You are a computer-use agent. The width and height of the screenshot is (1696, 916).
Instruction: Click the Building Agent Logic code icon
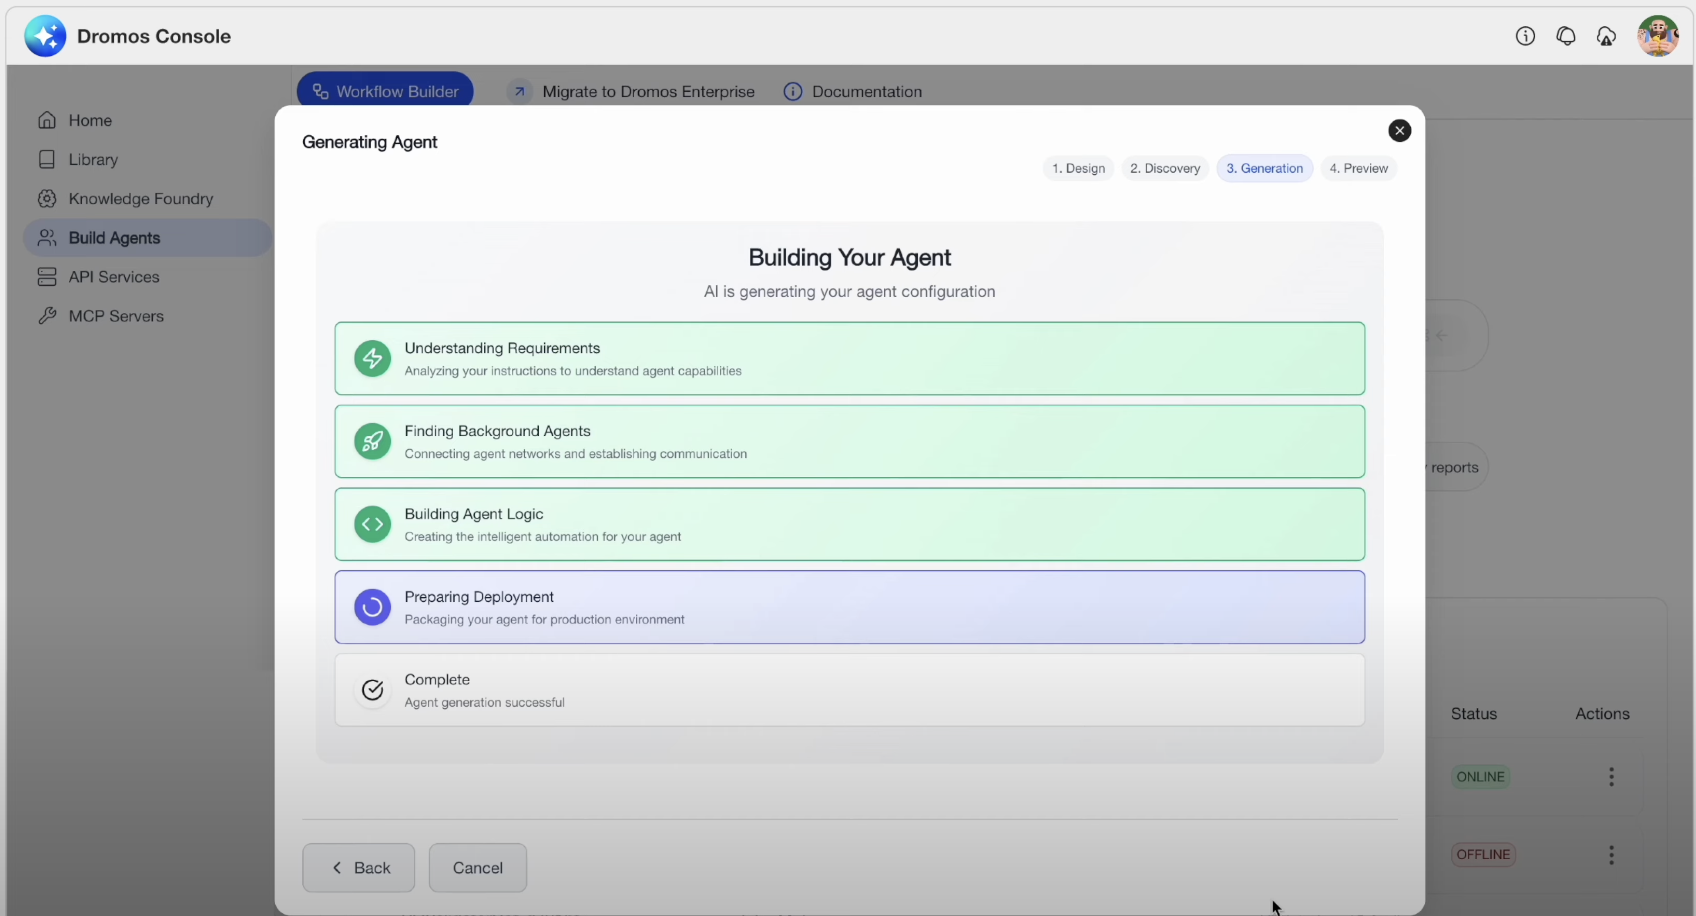pos(372,524)
